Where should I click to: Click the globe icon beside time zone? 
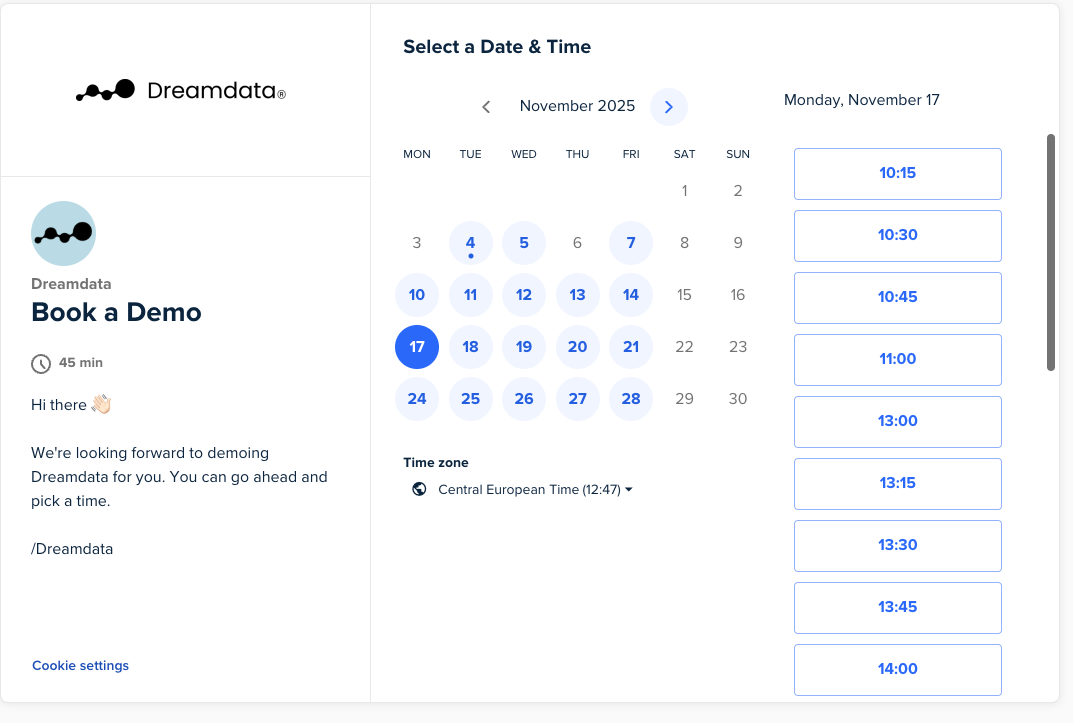[x=419, y=489]
